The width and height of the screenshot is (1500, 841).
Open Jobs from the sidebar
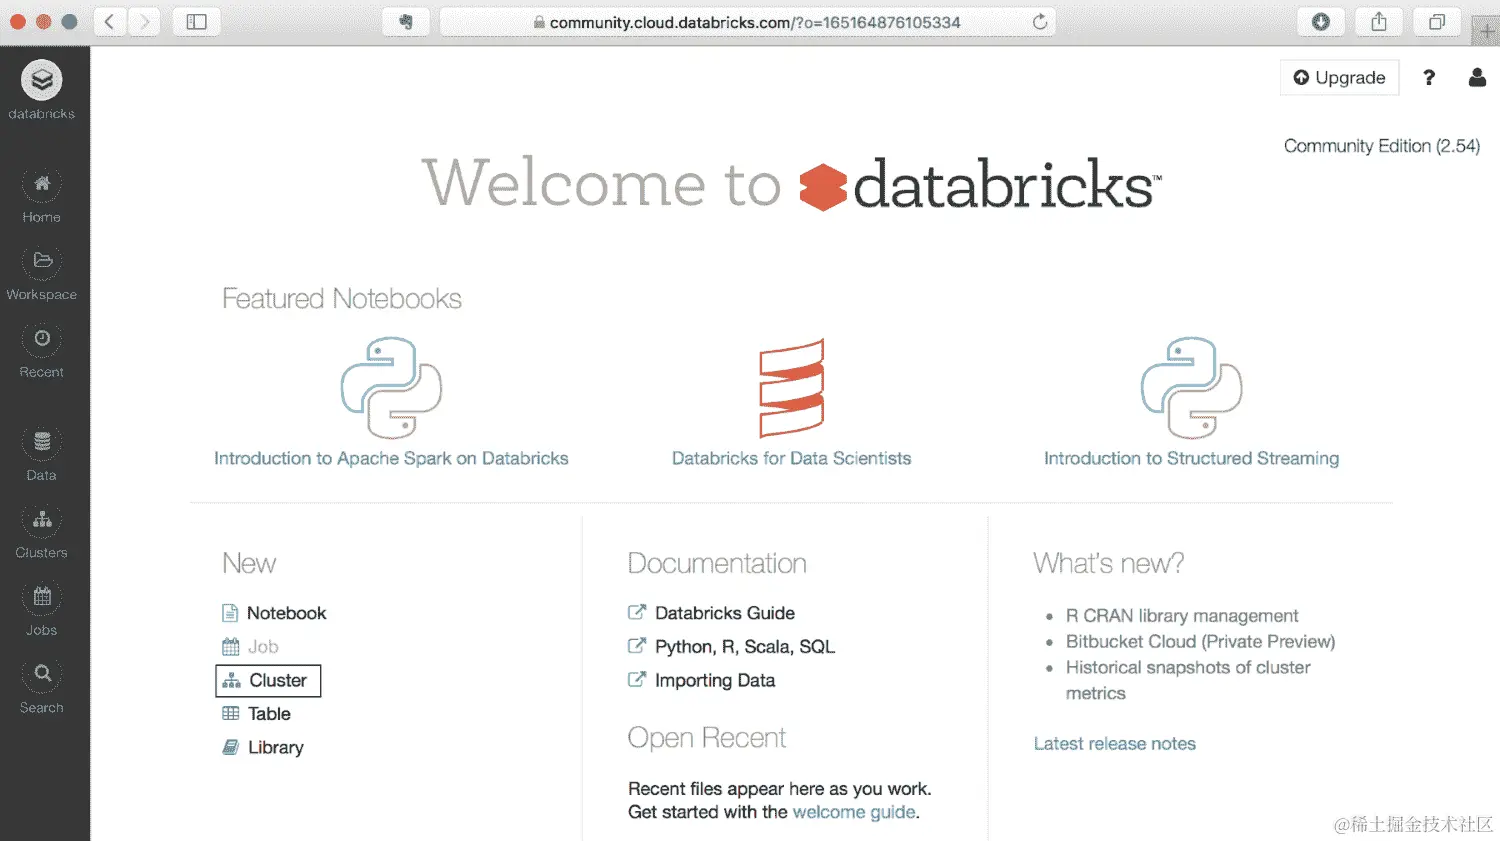point(42,608)
